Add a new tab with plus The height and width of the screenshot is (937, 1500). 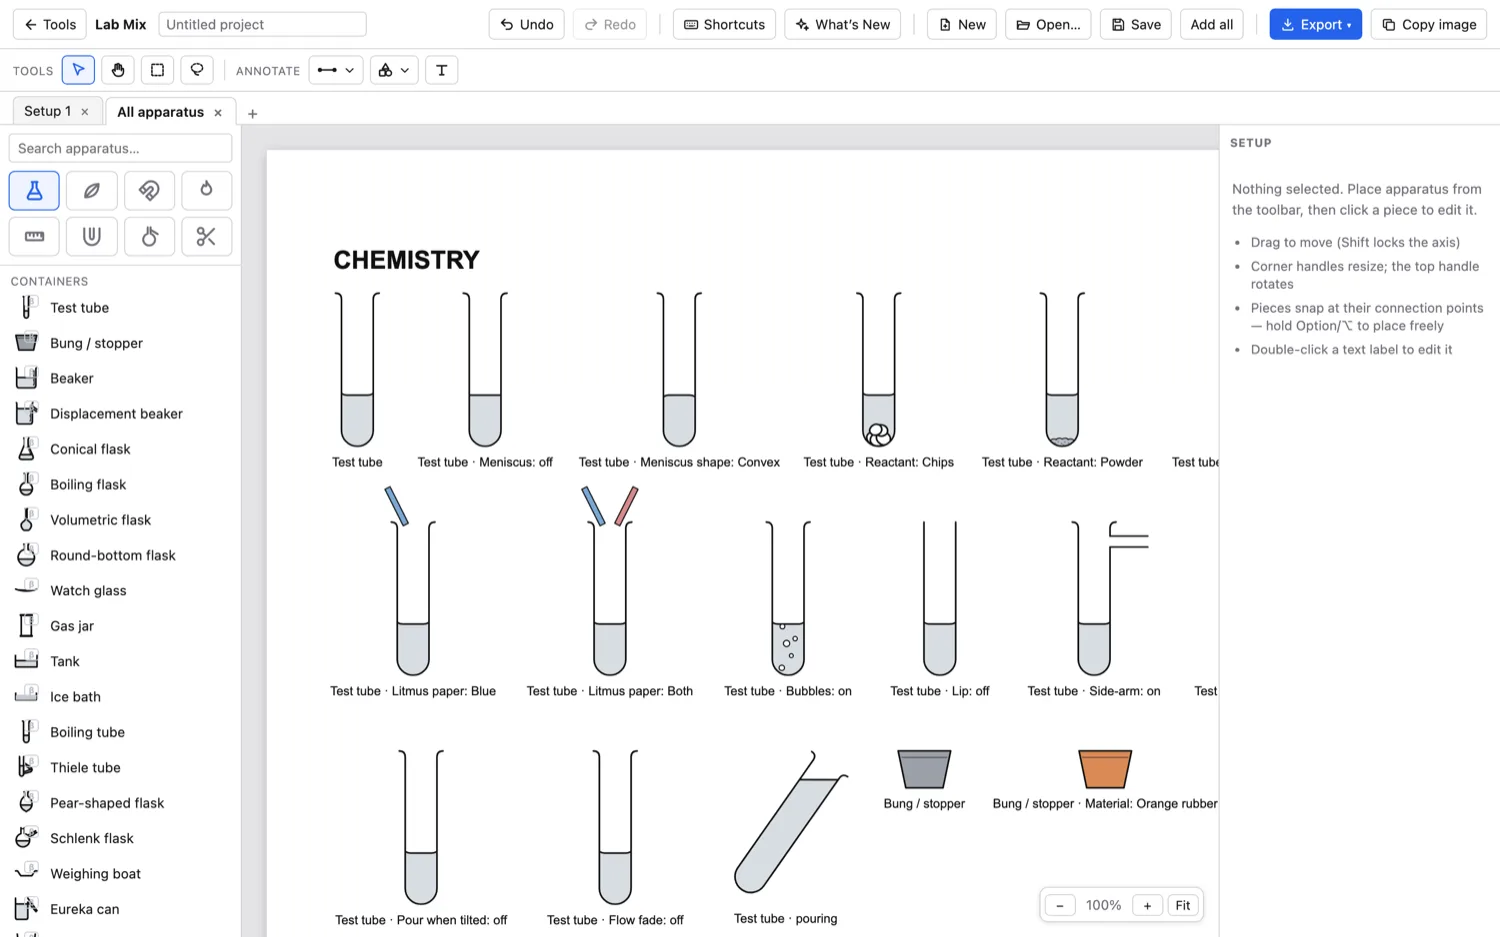253,114
